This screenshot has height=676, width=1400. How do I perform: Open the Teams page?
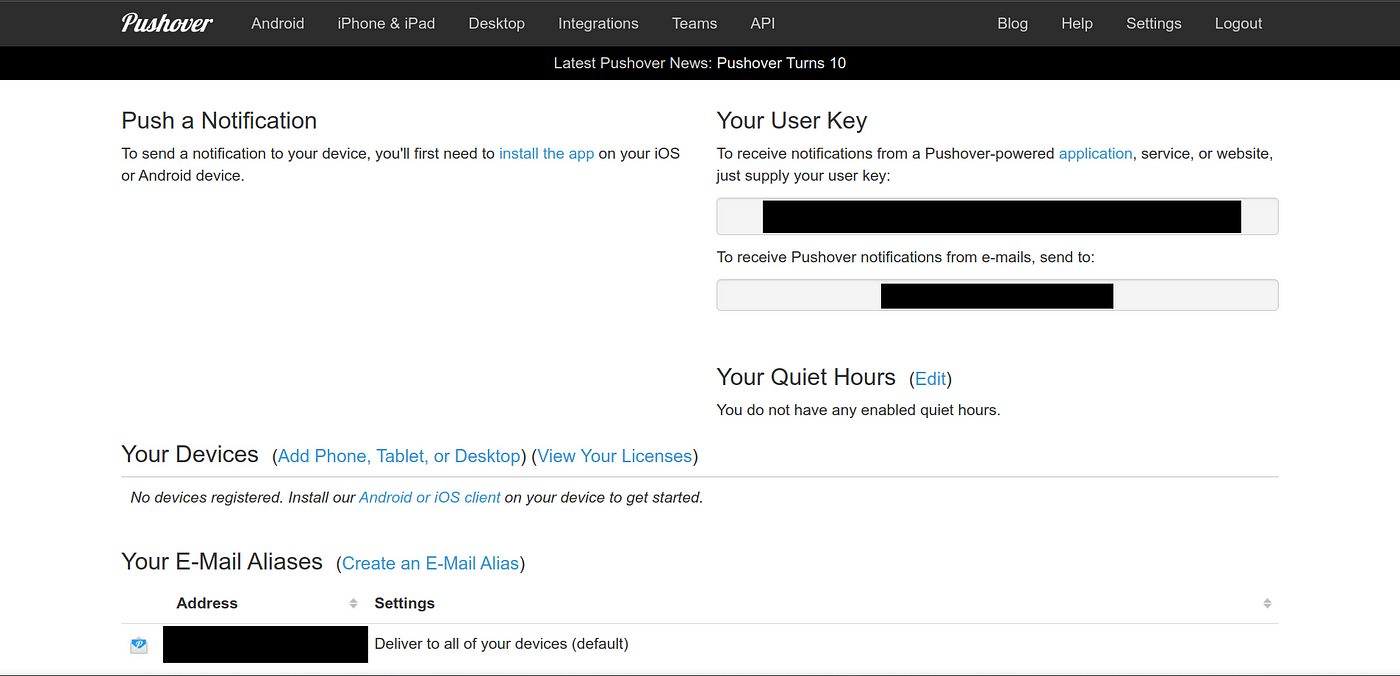[694, 23]
